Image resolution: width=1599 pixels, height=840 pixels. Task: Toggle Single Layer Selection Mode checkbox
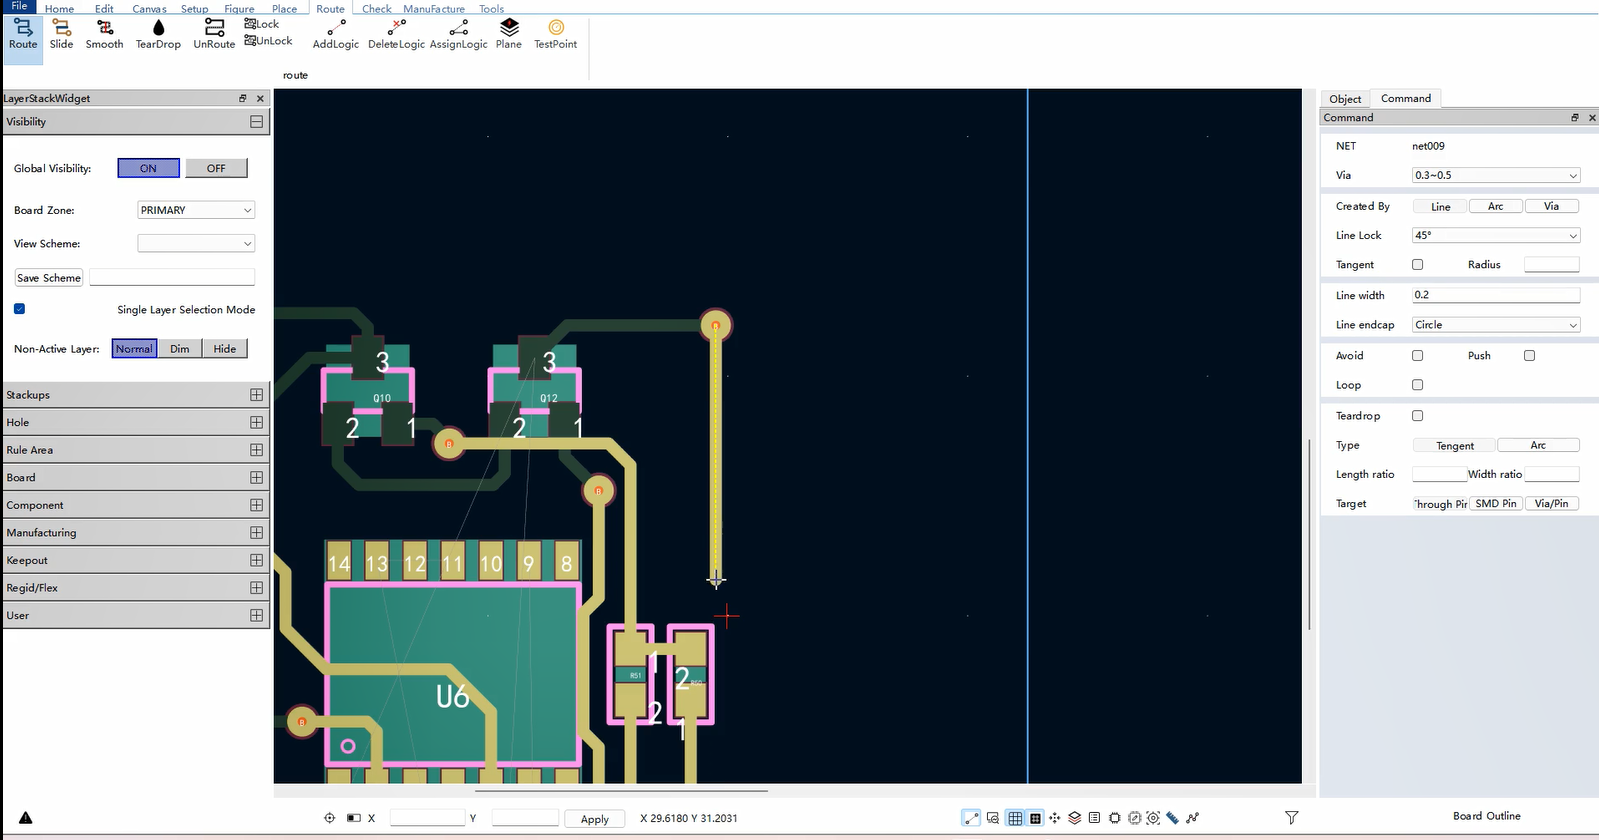pyautogui.click(x=19, y=309)
